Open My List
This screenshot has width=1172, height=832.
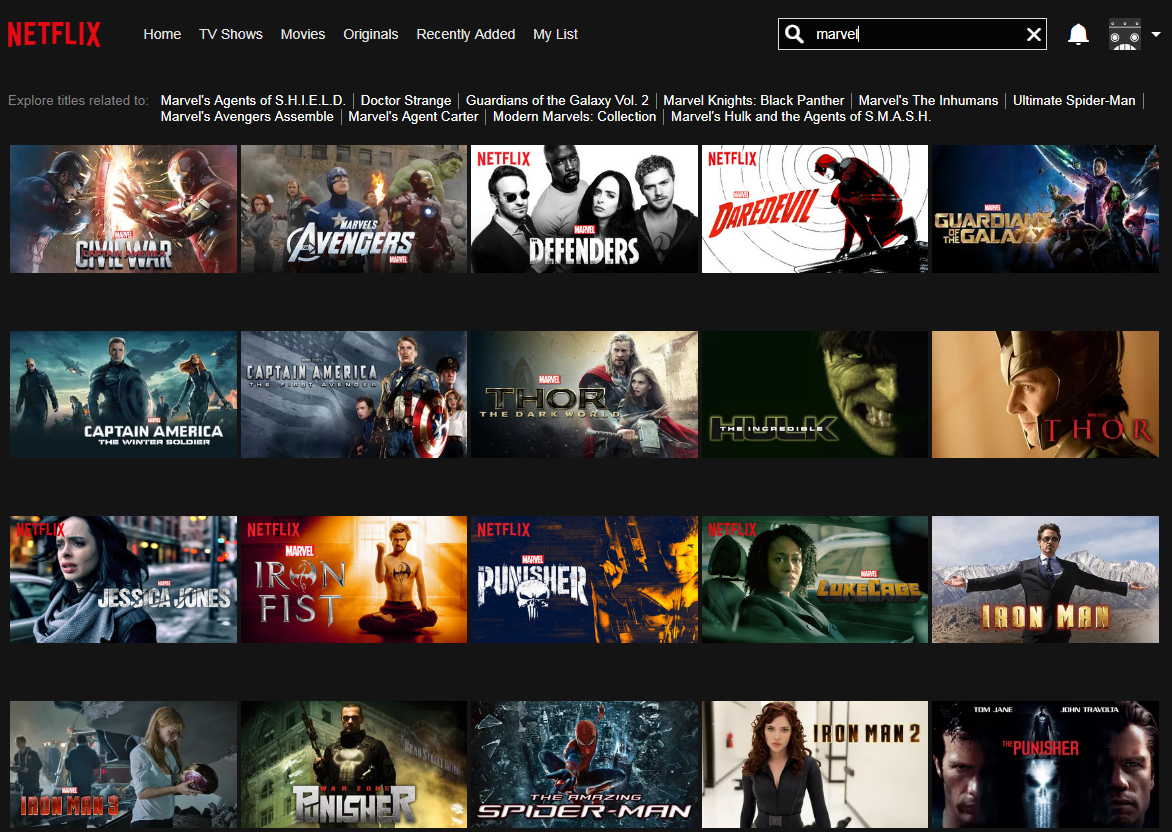pyautogui.click(x=555, y=34)
